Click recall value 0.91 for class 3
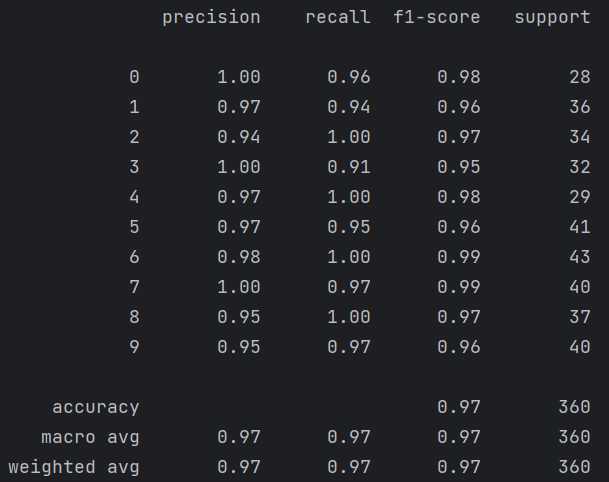609x482 pixels. coord(348,167)
